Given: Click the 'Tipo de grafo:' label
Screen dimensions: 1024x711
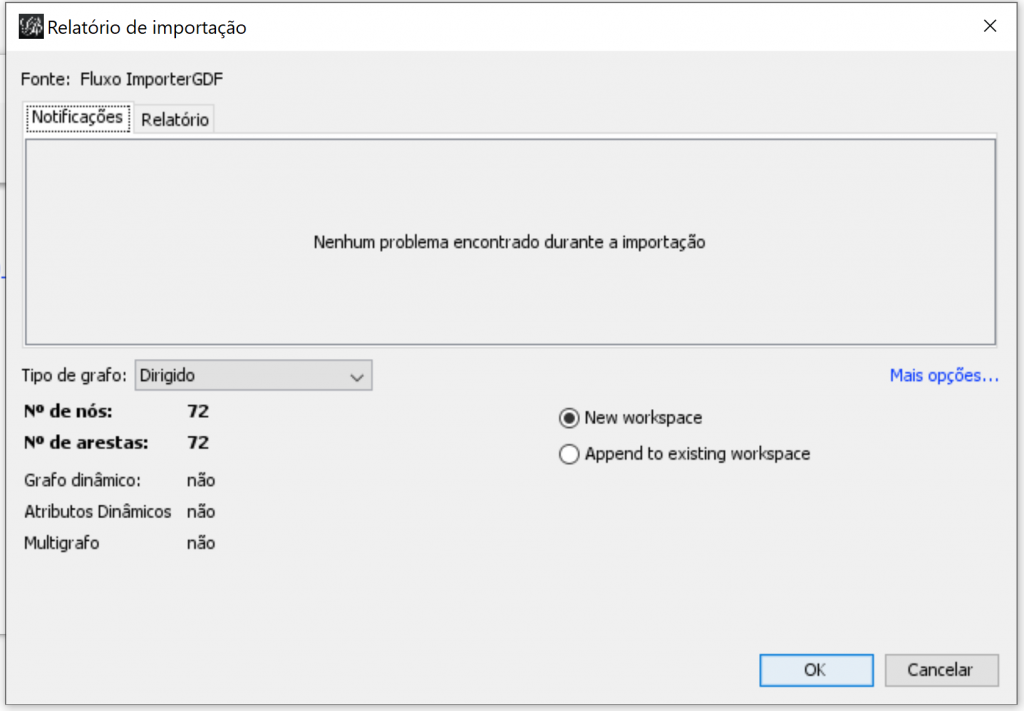Looking at the screenshot, I should tap(75, 376).
